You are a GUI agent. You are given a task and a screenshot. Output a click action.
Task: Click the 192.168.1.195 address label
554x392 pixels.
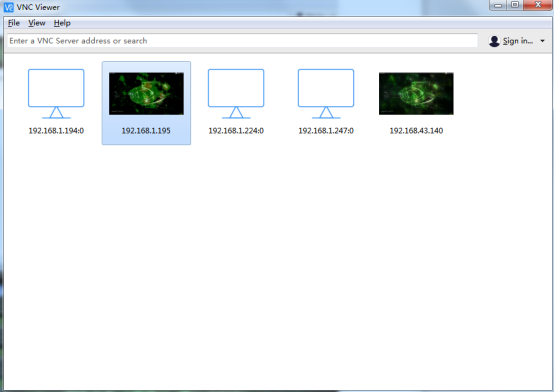146,131
